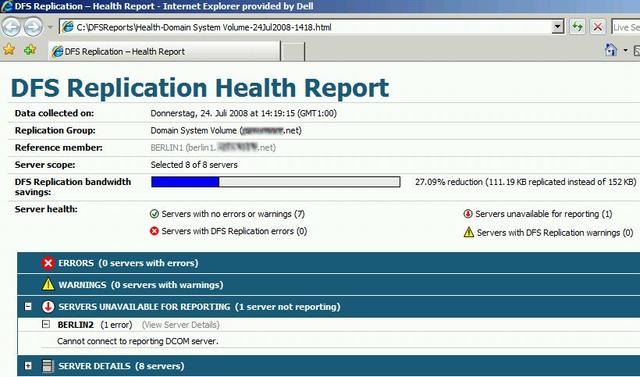Open WARNINGS (0 servers with warnings) header
Viewport: 640px width, 377px height.
(141, 285)
